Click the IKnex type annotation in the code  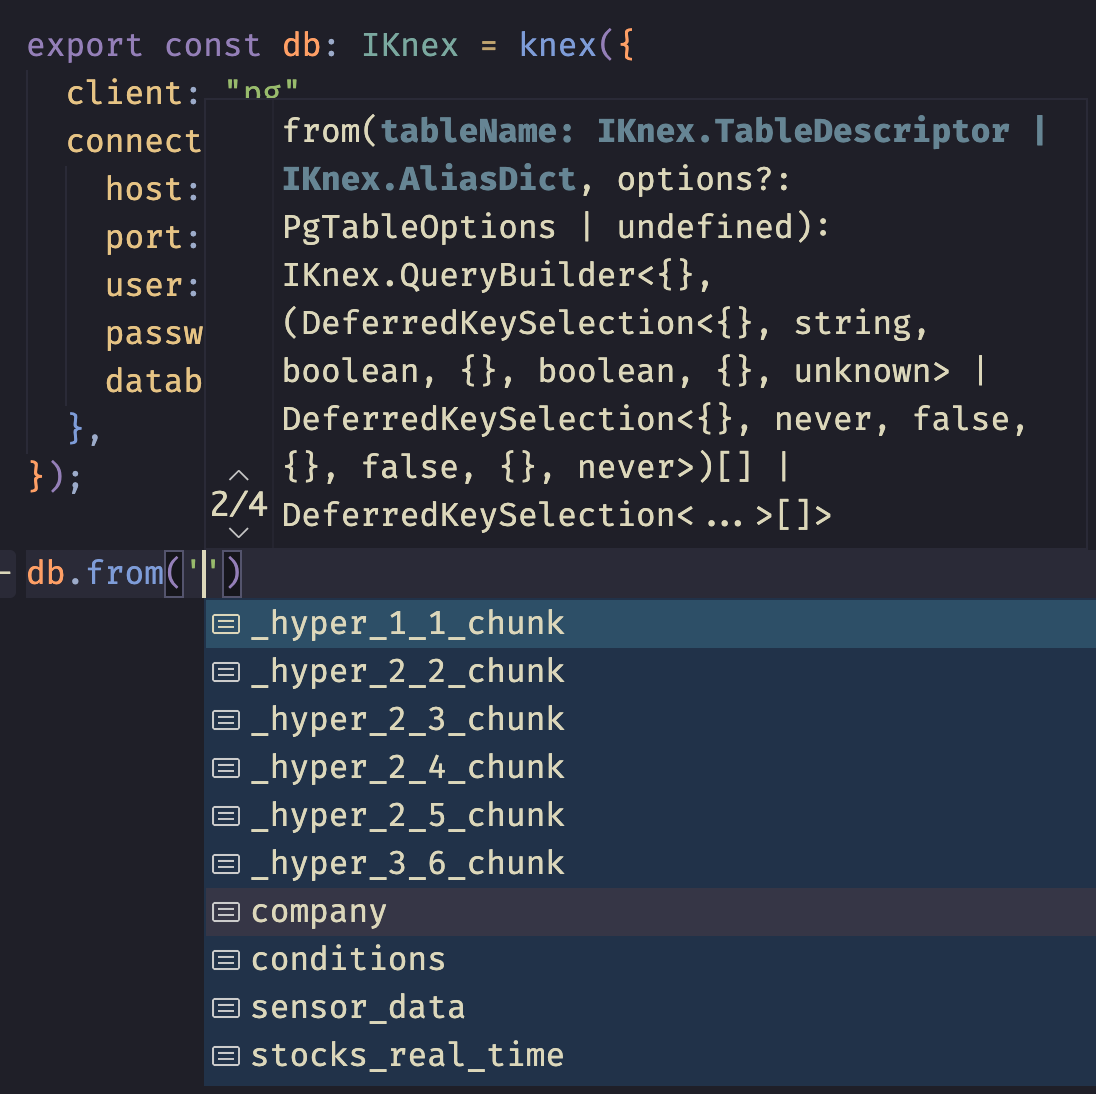409,45
